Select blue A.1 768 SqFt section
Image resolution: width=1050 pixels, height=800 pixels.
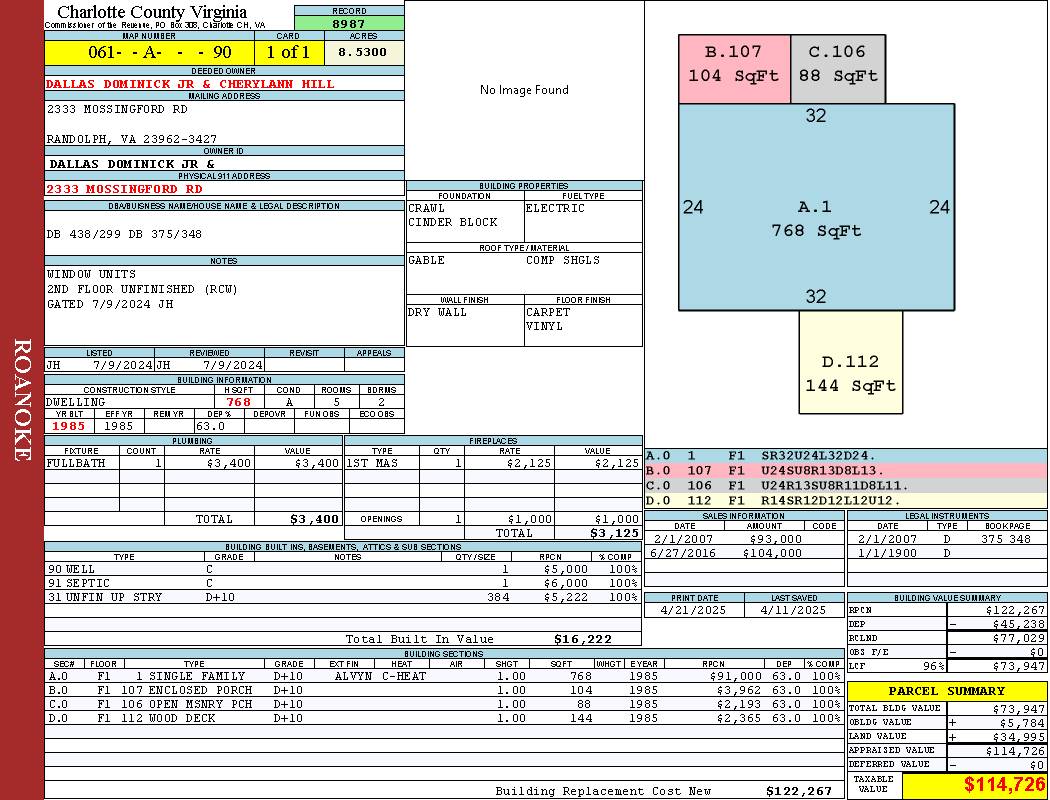(816, 207)
